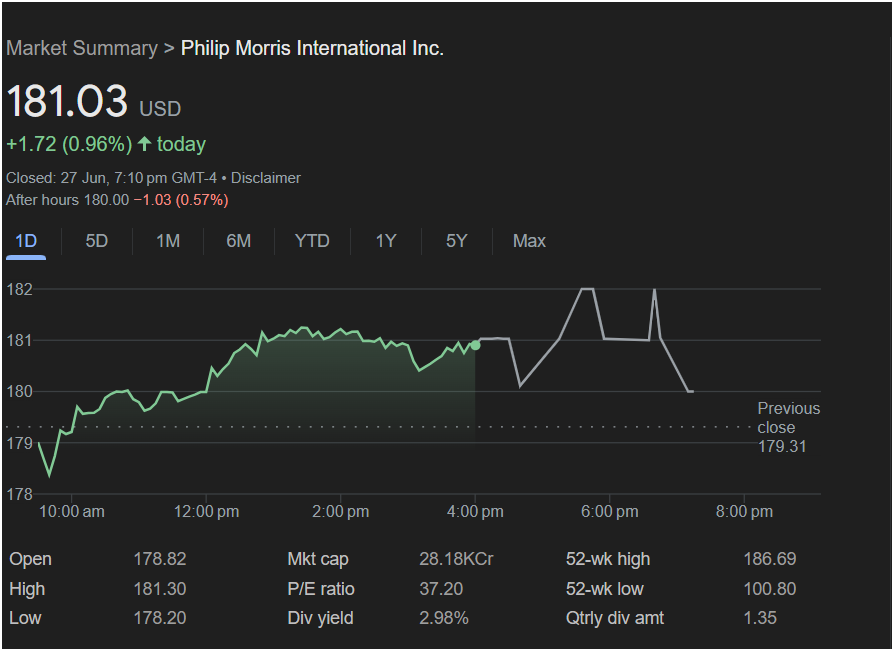Click the P/E ratio label
894x651 pixels.
coord(321,589)
